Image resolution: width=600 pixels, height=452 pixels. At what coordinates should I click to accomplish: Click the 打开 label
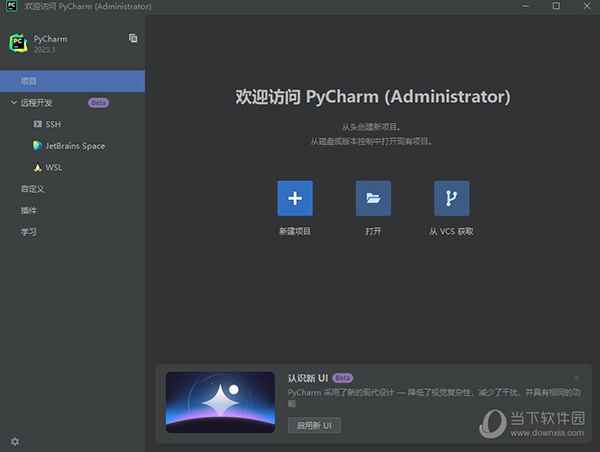373,231
